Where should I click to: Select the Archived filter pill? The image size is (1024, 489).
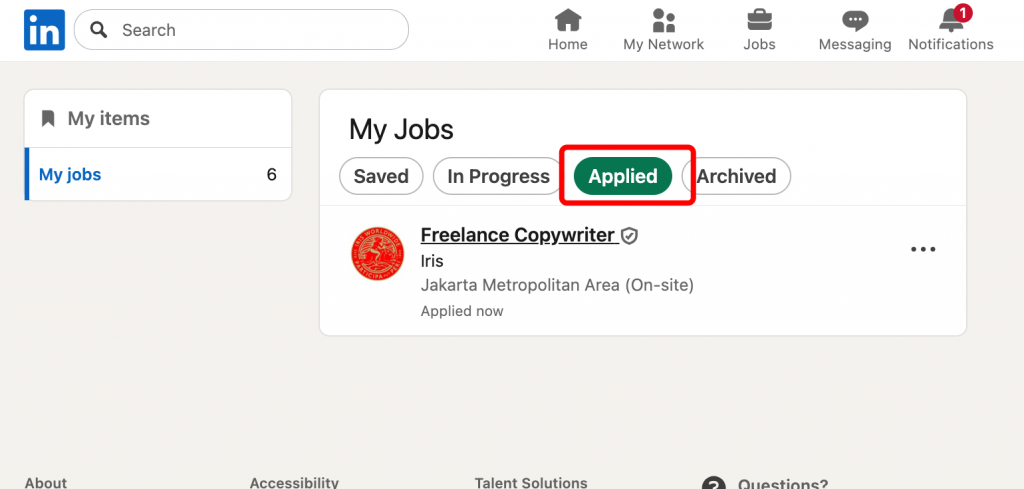[737, 176]
